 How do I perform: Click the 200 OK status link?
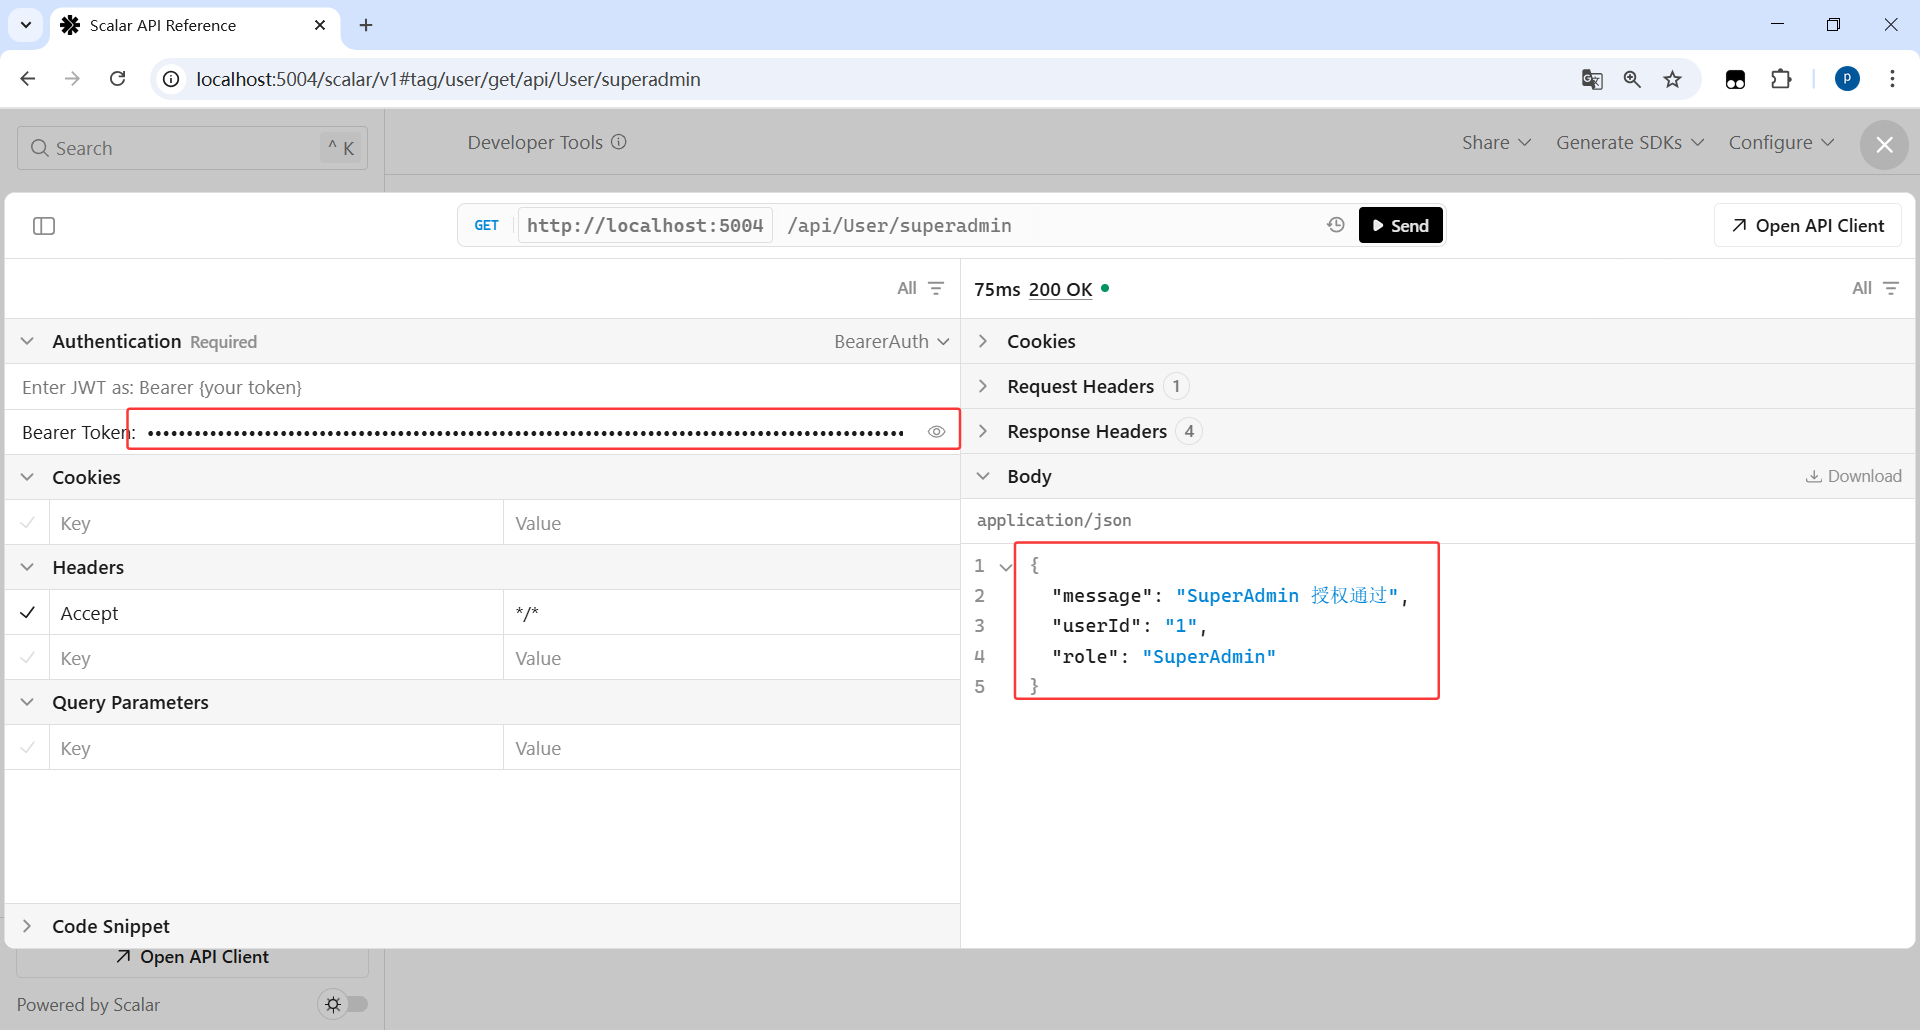click(x=1060, y=289)
